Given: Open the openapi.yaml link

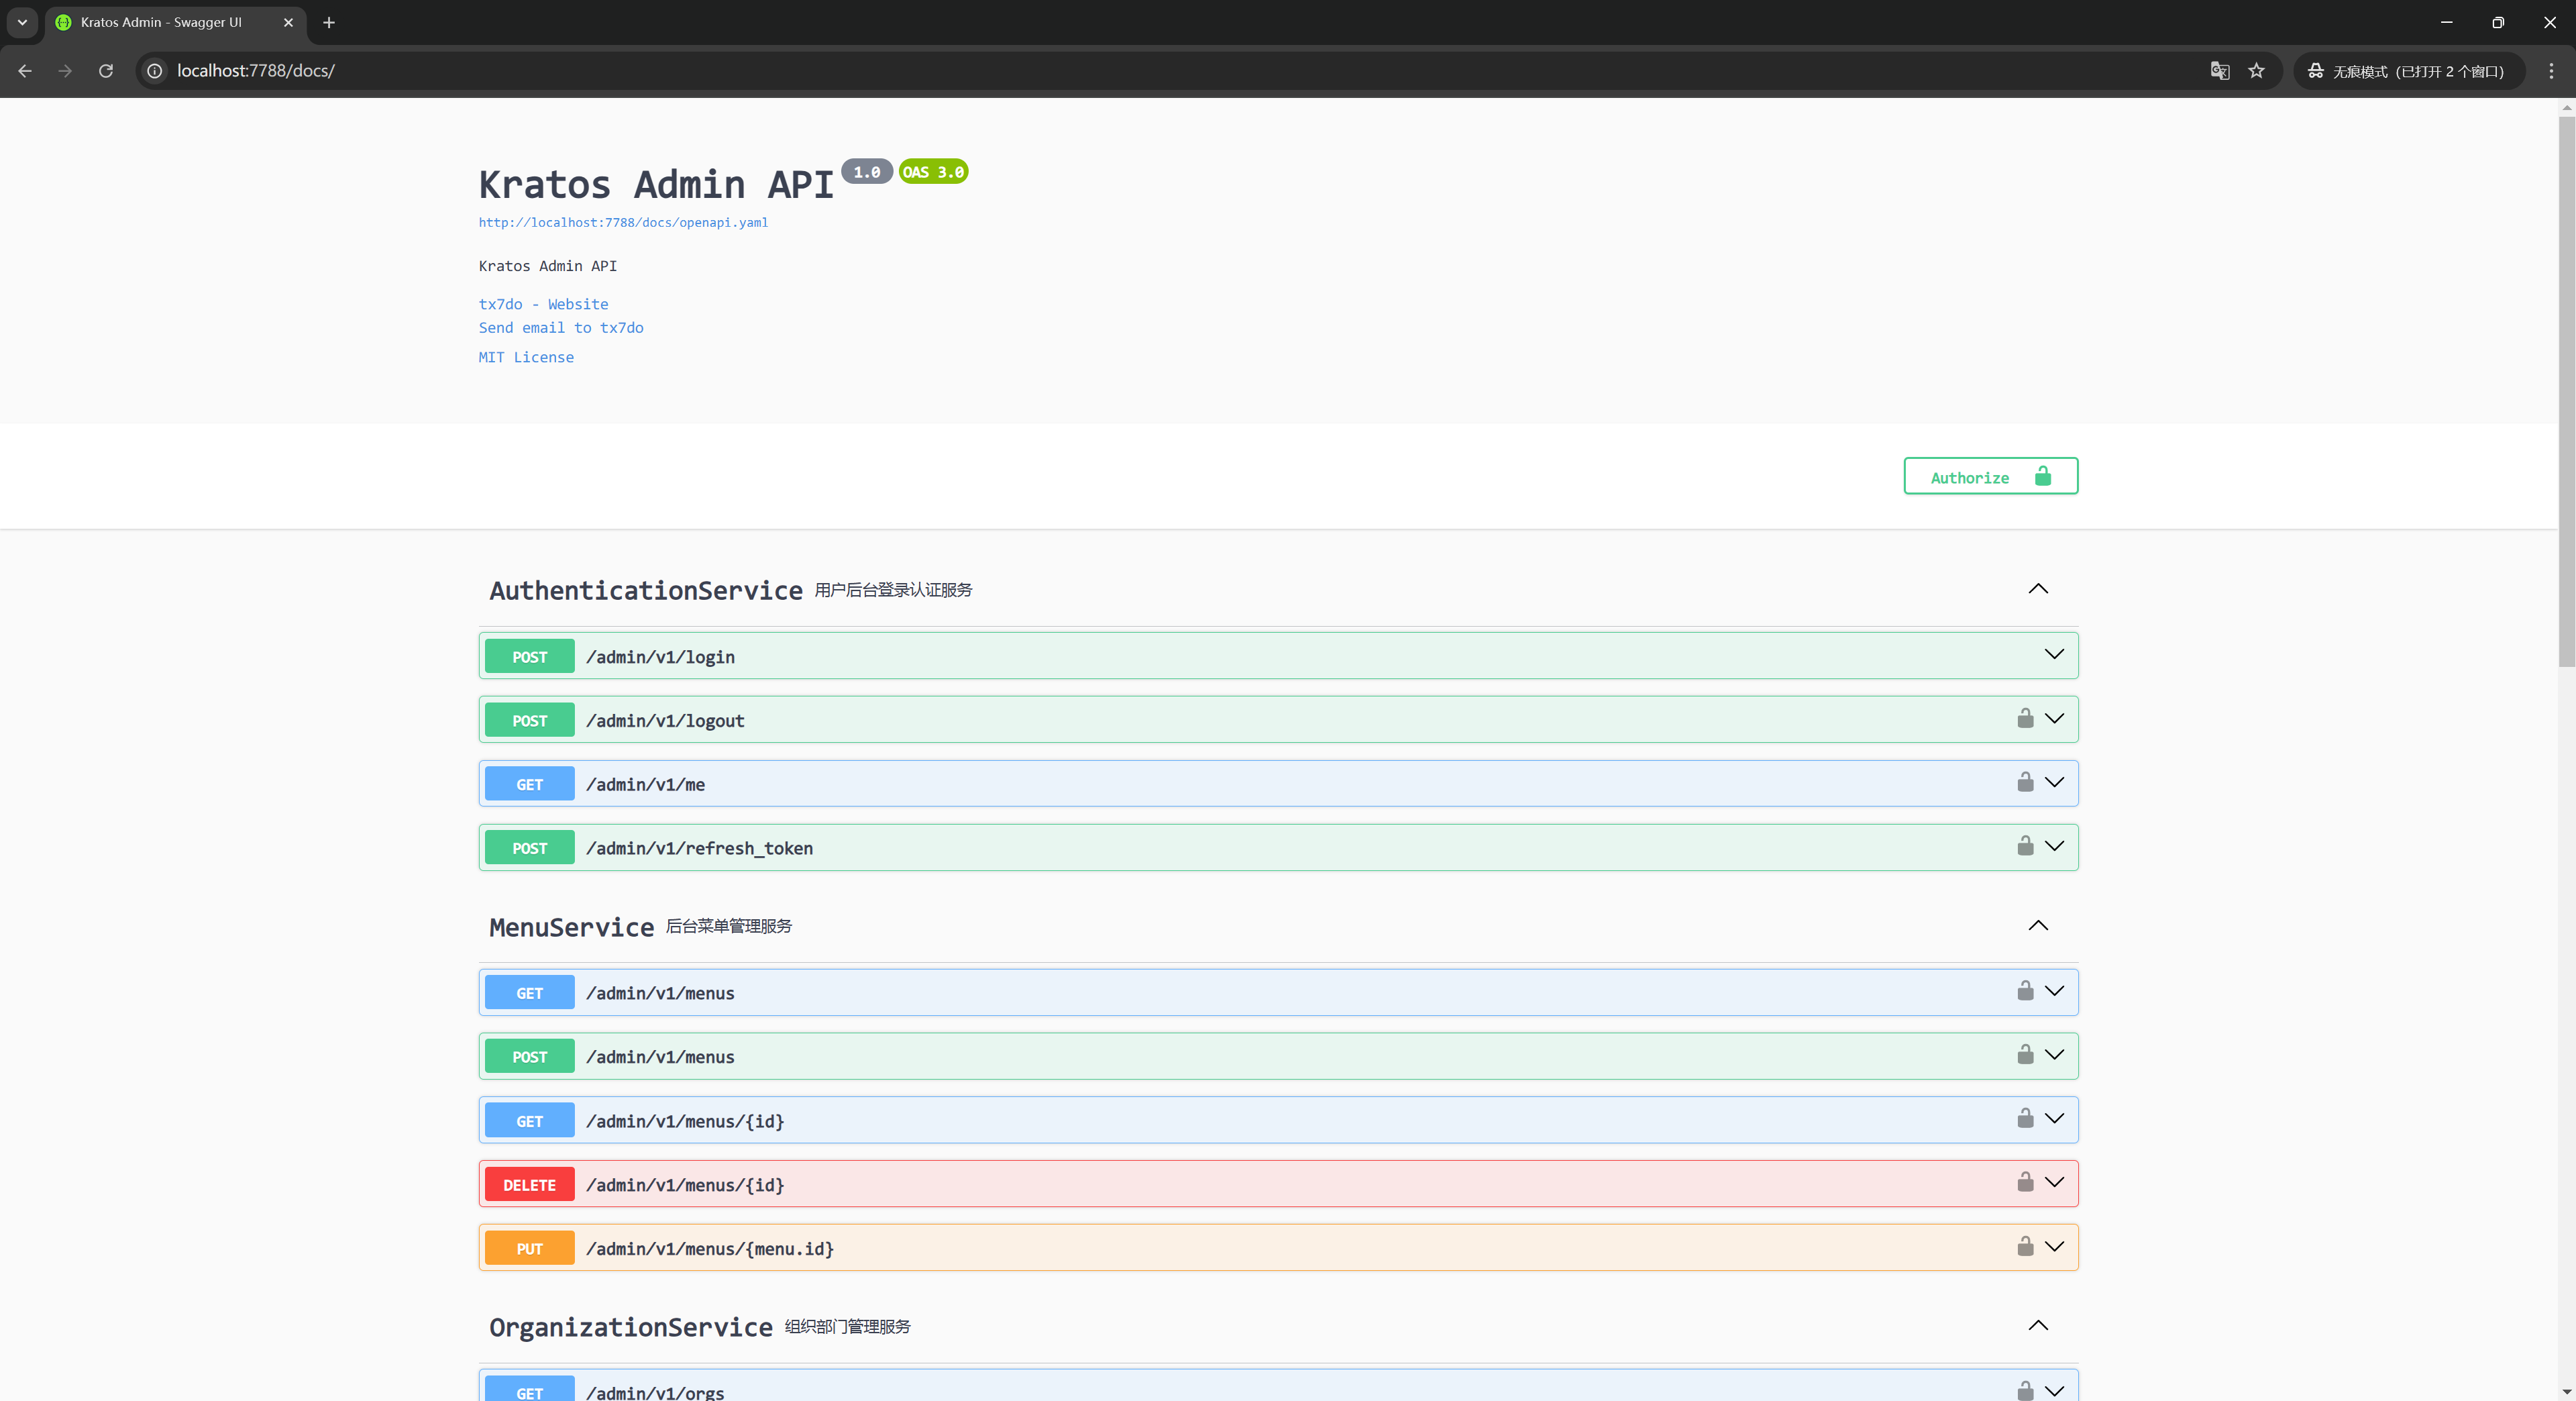Looking at the screenshot, I should pos(623,223).
